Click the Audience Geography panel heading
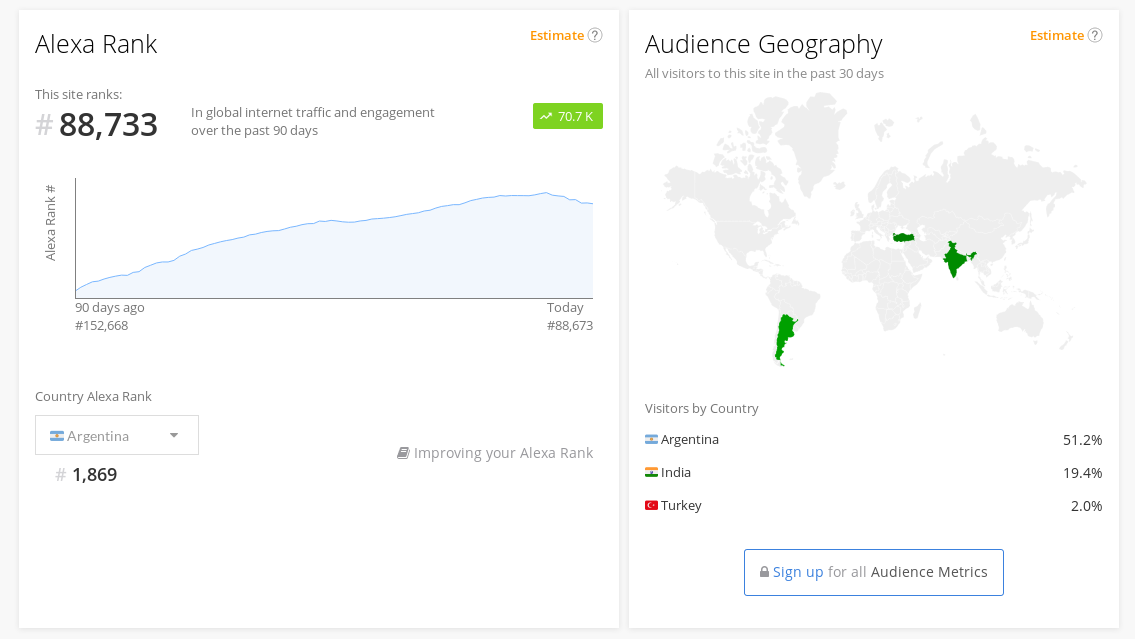This screenshot has height=639, width=1135. [764, 45]
